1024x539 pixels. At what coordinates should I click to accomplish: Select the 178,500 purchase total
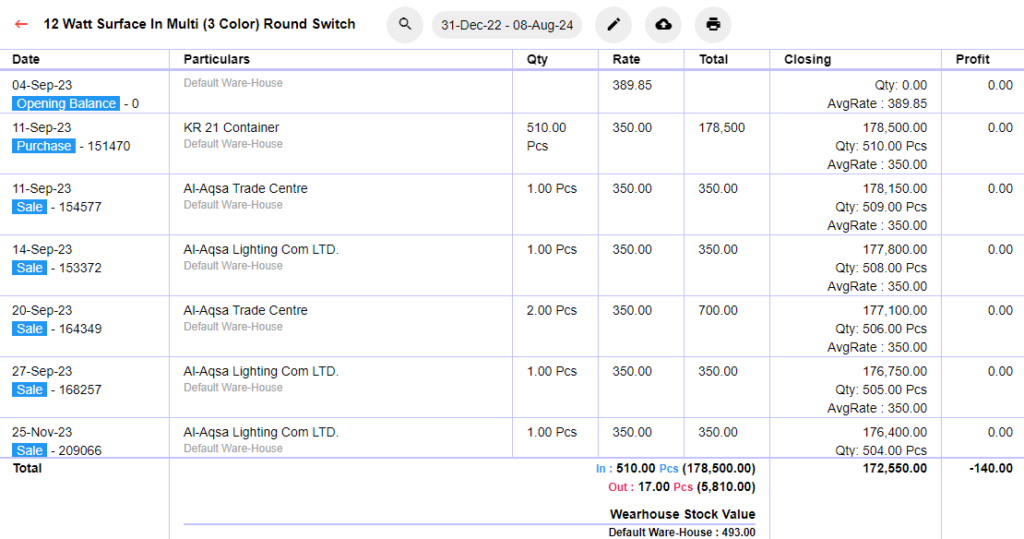722,127
